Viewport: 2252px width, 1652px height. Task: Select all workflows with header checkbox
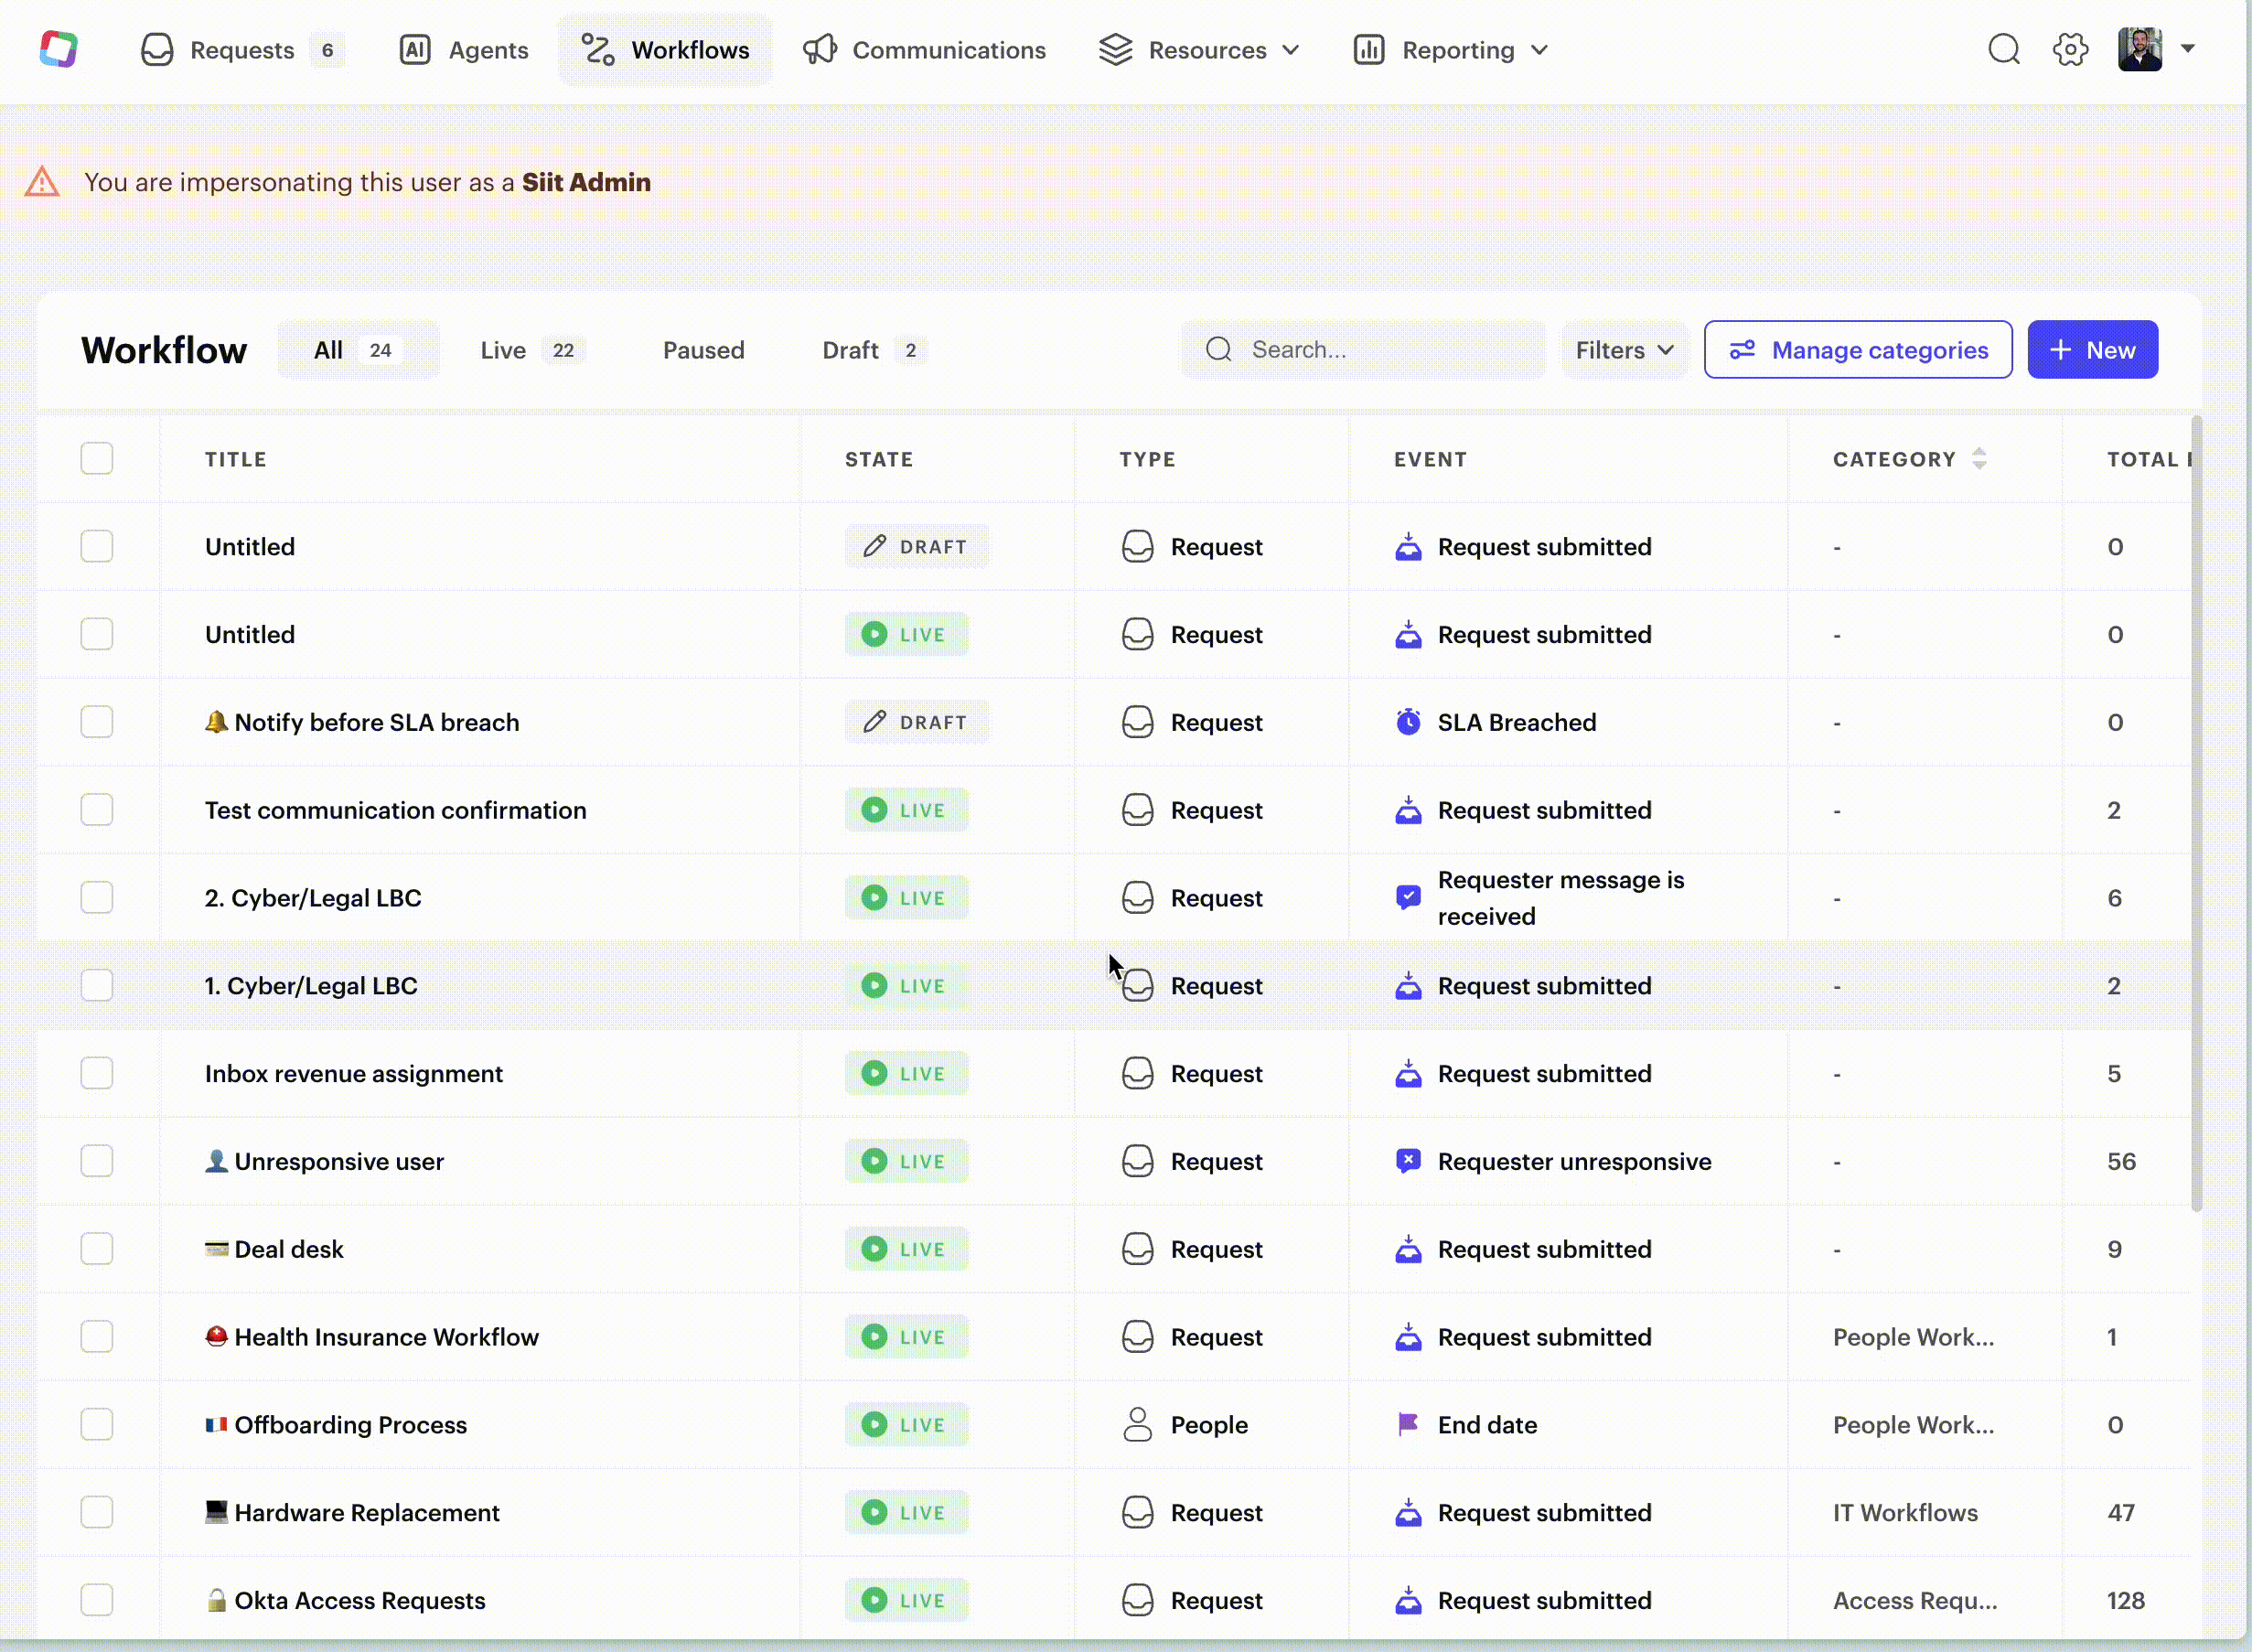click(x=97, y=459)
